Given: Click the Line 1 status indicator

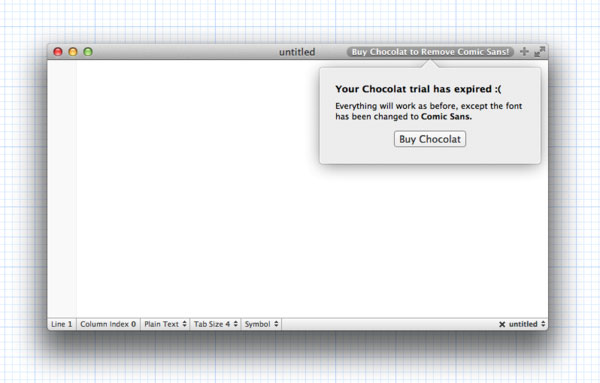Looking at the screenshot, I should click(62, 324).
